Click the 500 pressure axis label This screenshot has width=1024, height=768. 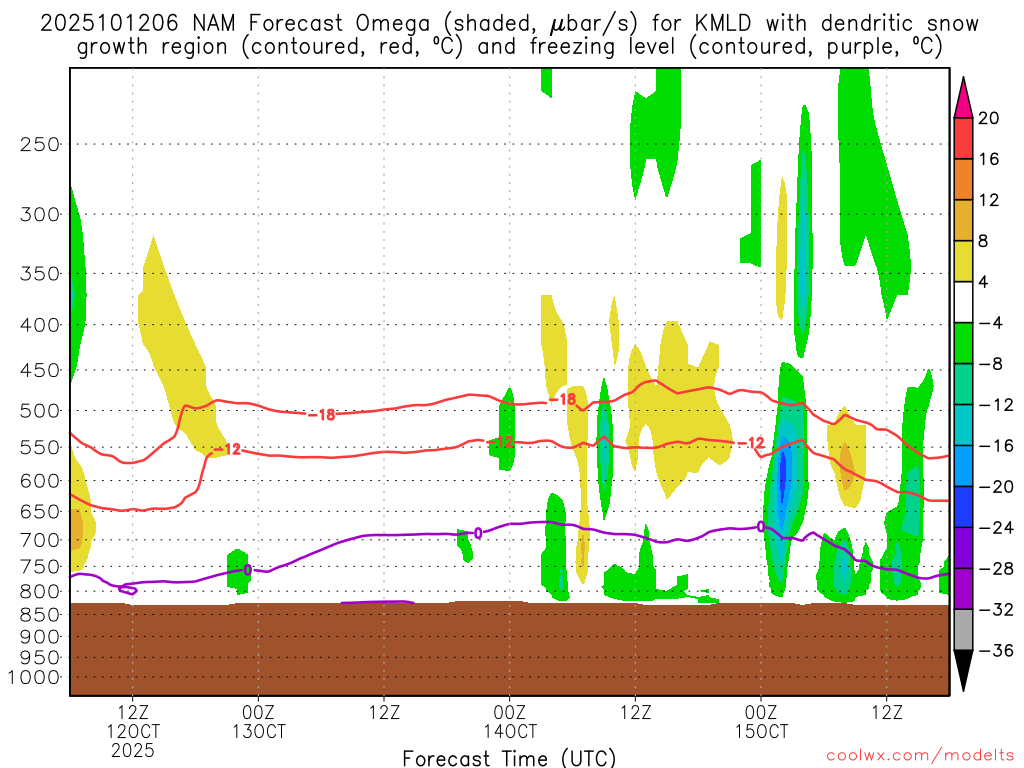point(40,411)
